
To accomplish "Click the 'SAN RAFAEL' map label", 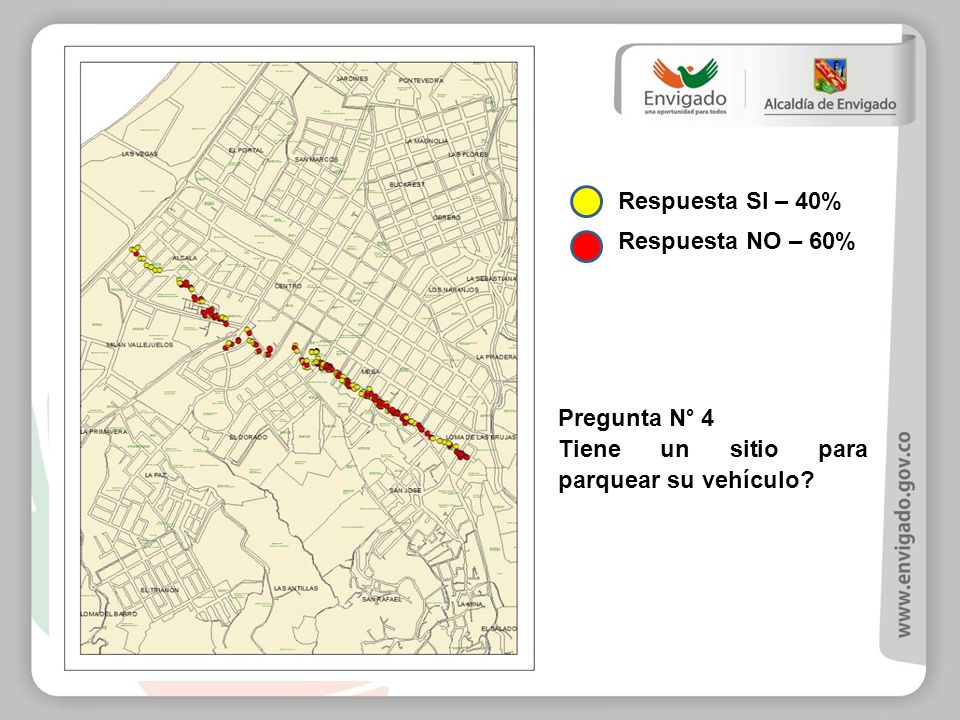I will pyautogui.click(x=381, y=599).
